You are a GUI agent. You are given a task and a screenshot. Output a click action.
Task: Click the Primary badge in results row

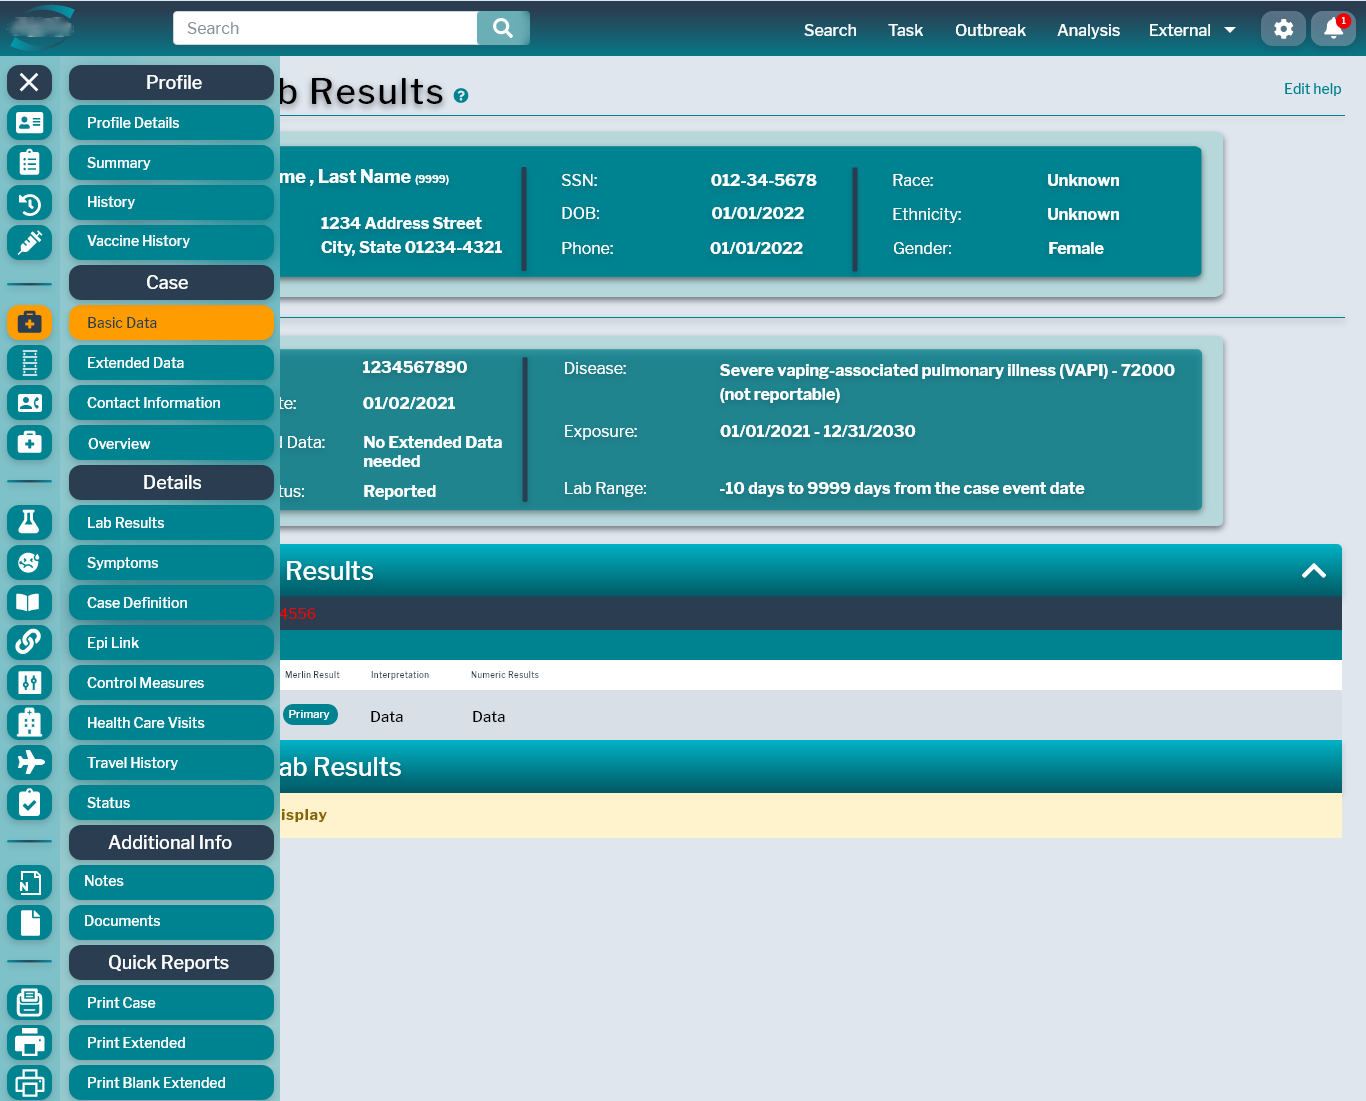coord(310,714)
